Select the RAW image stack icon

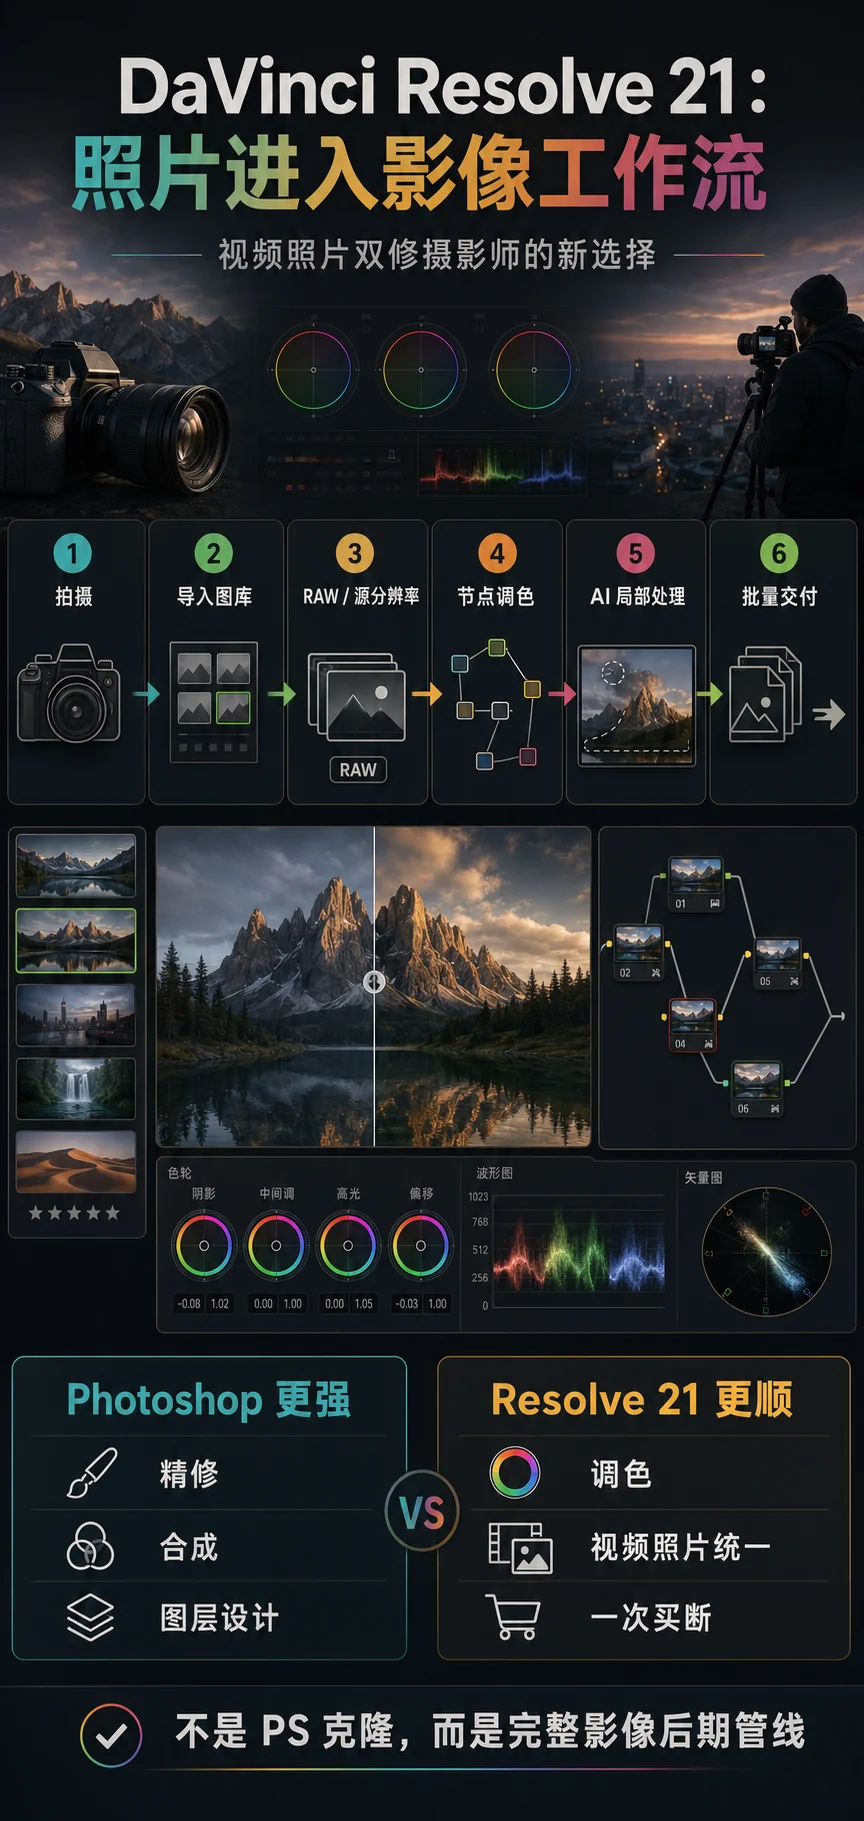click(357, 697)
